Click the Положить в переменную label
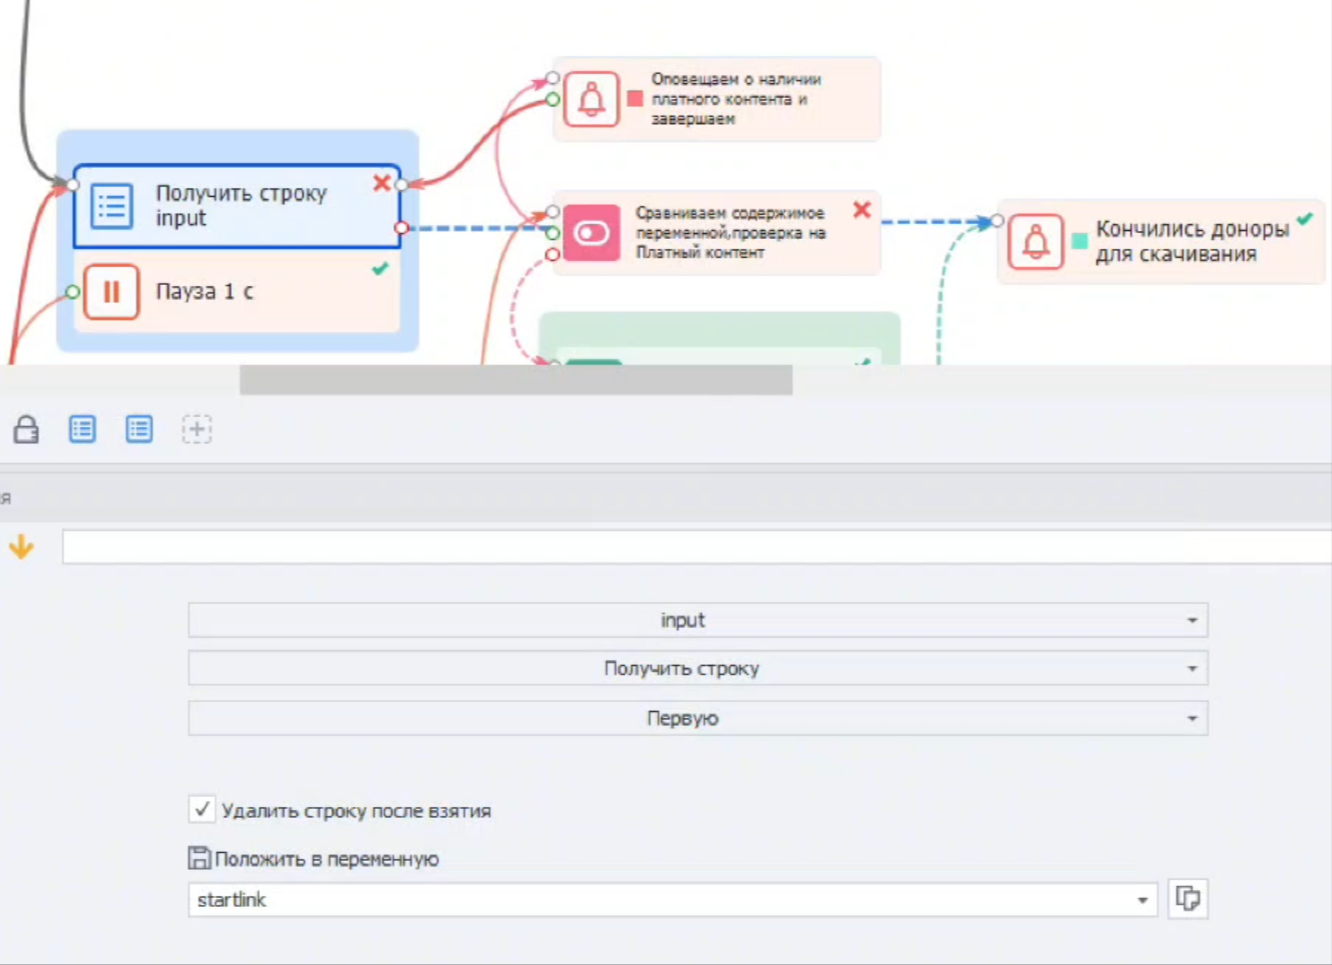 (x=327, y=859)
